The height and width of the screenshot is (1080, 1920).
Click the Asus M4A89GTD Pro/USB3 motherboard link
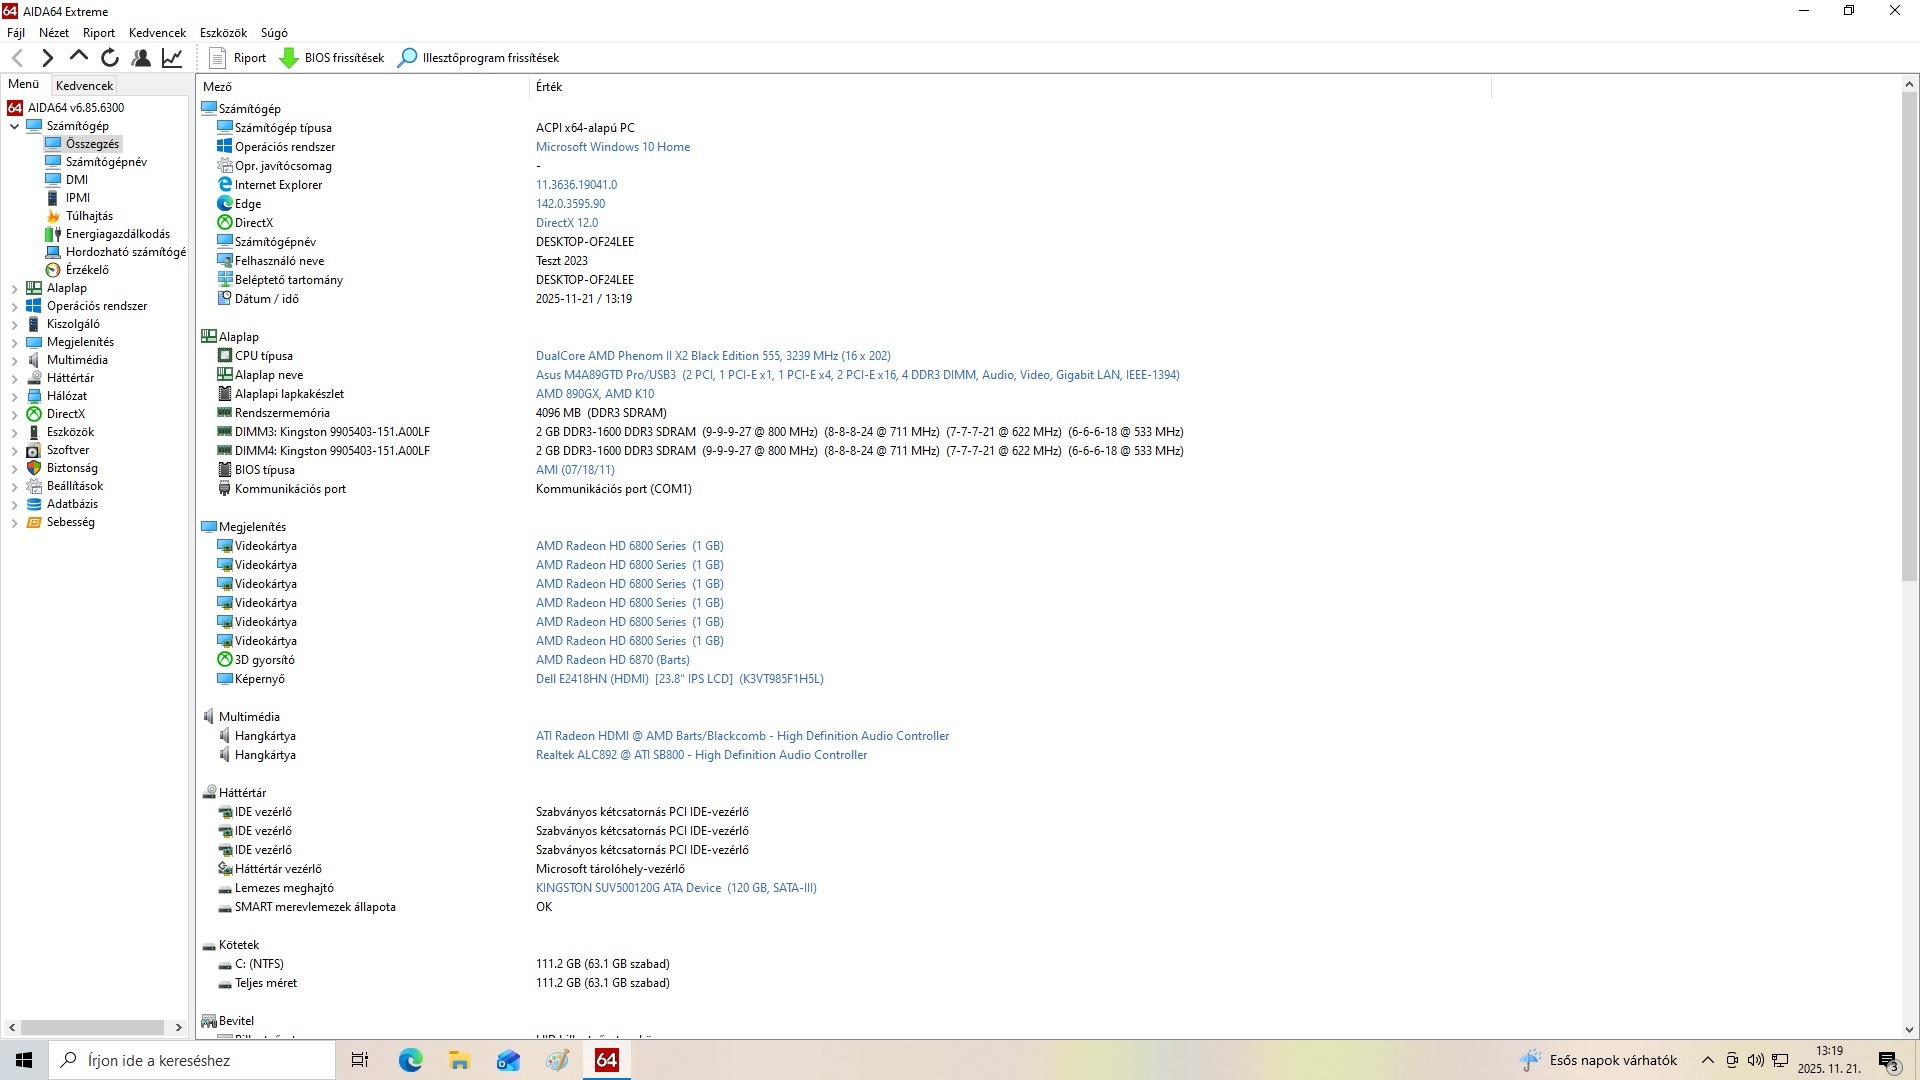[605, 375]
